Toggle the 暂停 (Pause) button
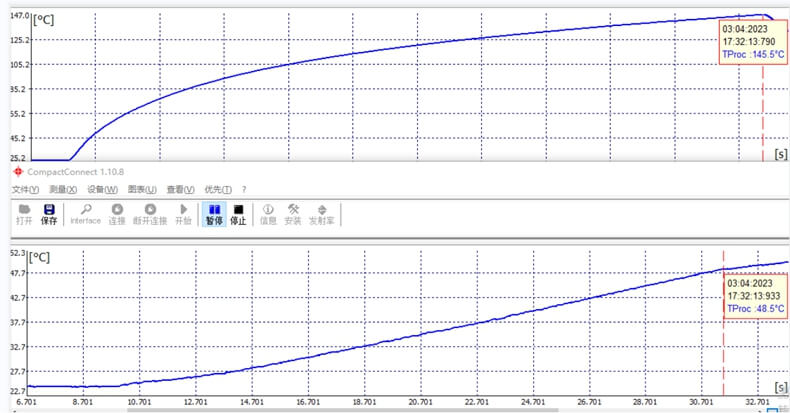Image resolution: width=790 pixels, height=413 pixels. point(214,214)
